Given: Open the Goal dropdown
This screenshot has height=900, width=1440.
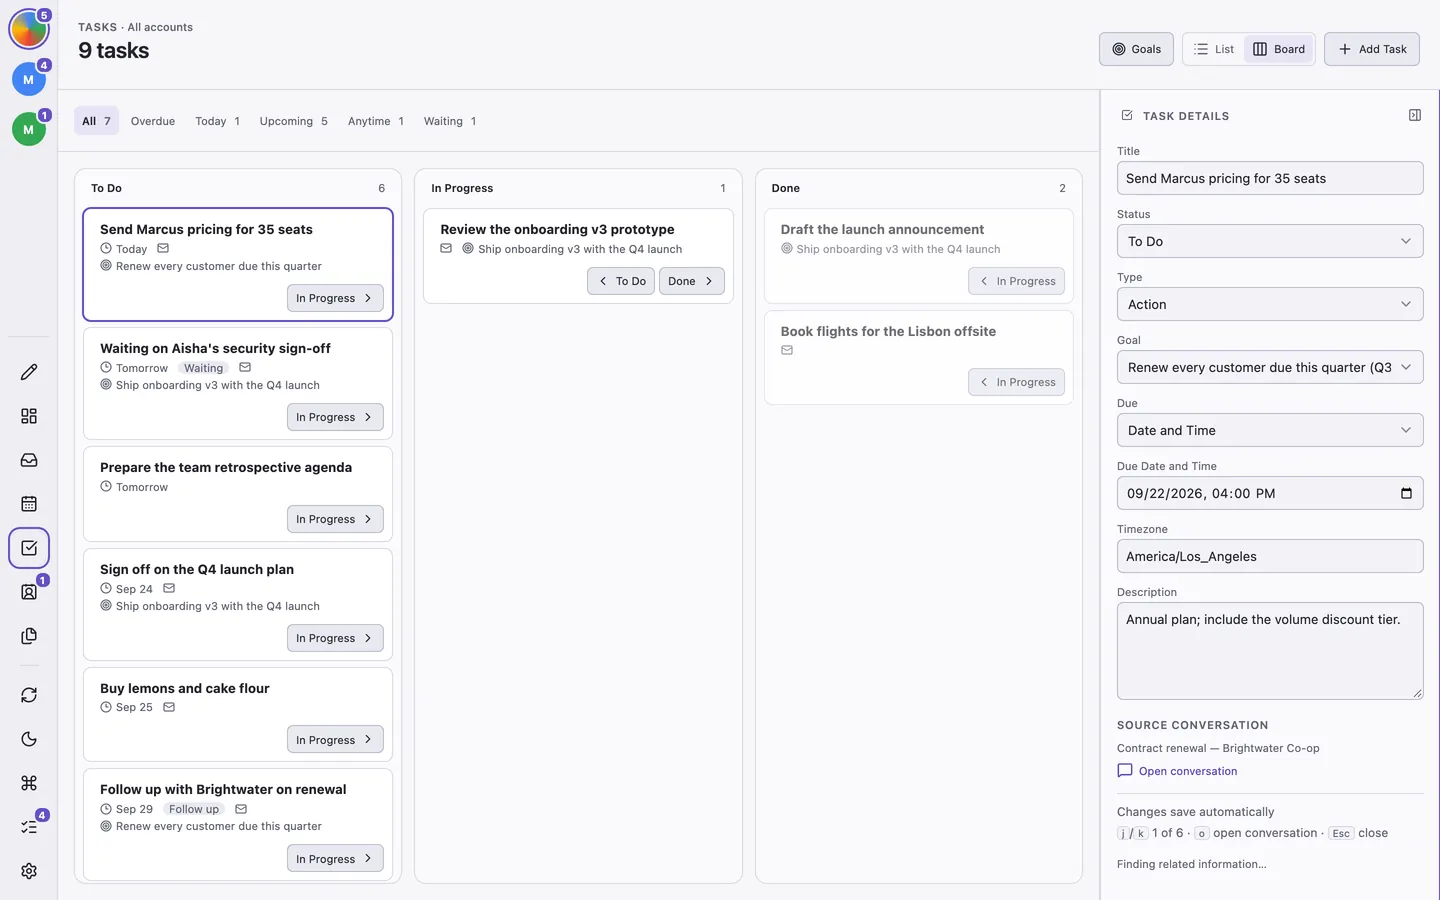Looking at the screenshot, I should (x=1270, y=367).
